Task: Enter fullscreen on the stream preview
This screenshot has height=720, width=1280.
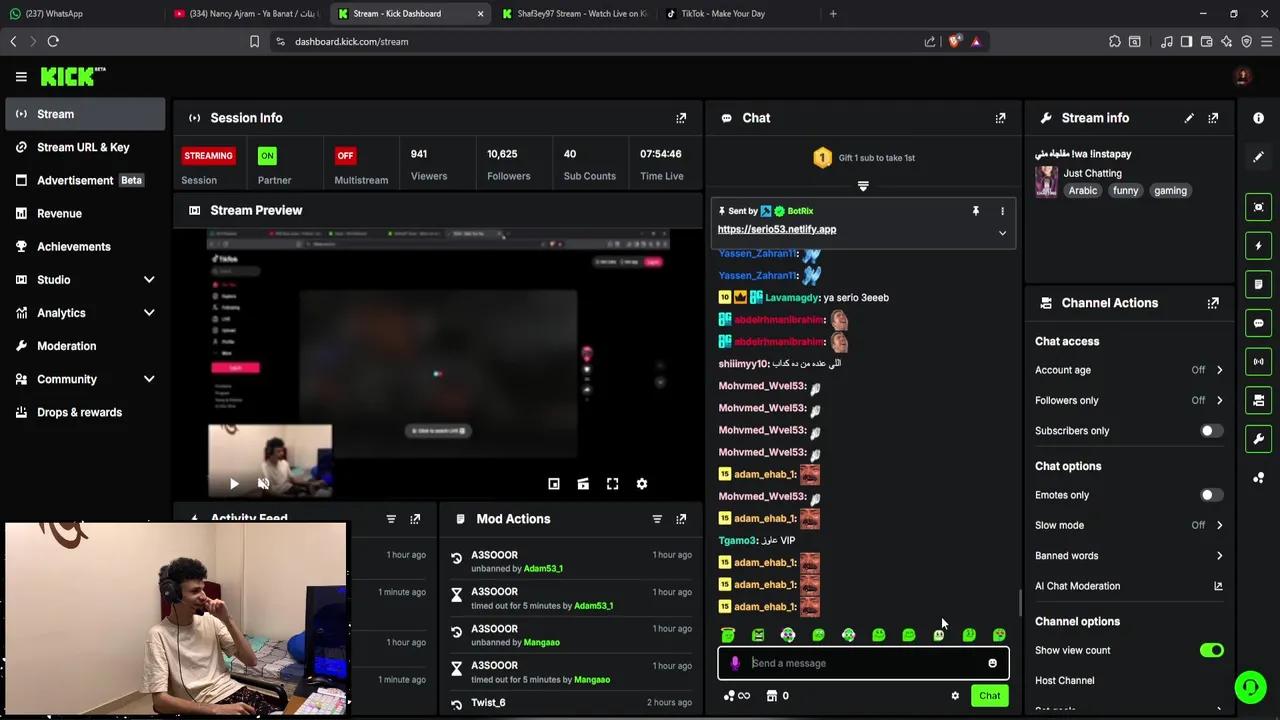Action: [612, 484]
